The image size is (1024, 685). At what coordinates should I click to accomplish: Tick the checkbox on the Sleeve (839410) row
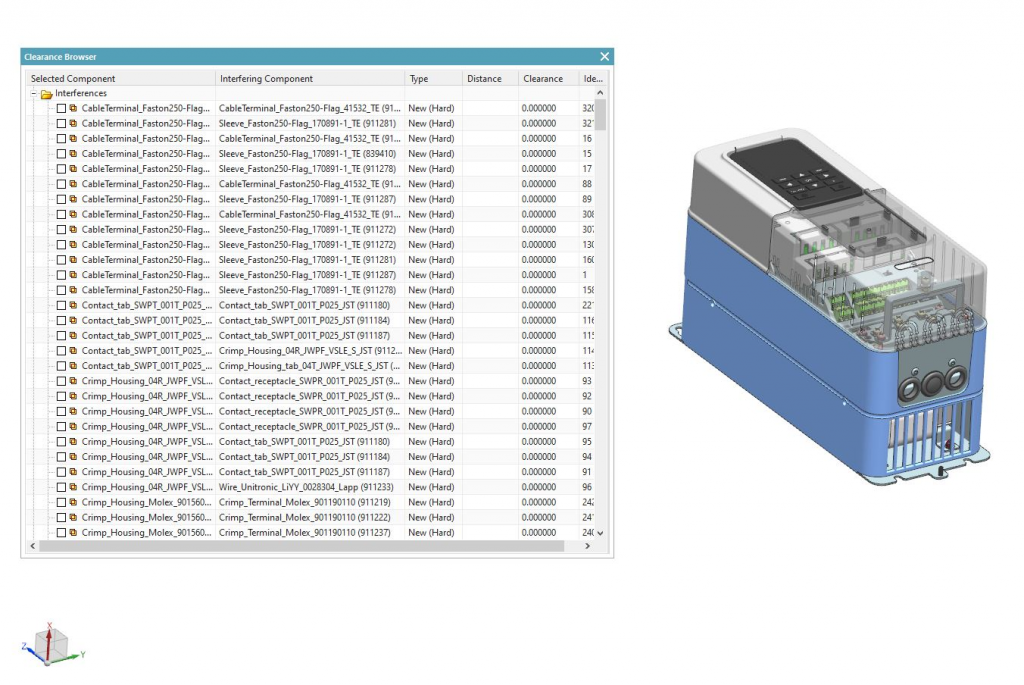click(61, 154)
